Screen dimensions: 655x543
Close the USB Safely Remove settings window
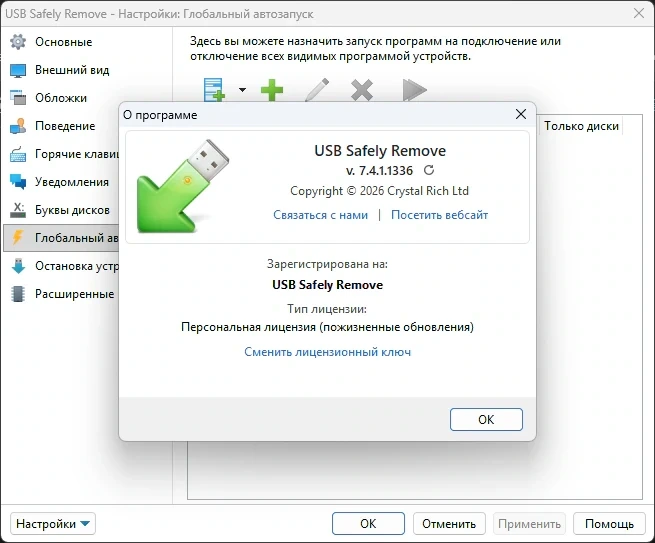tap(639, 13)
